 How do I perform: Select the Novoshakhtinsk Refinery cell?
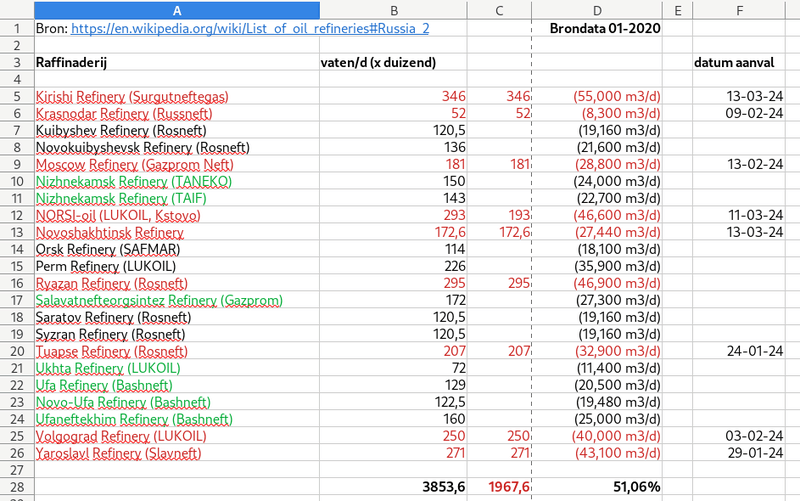(x=177, y=232)
